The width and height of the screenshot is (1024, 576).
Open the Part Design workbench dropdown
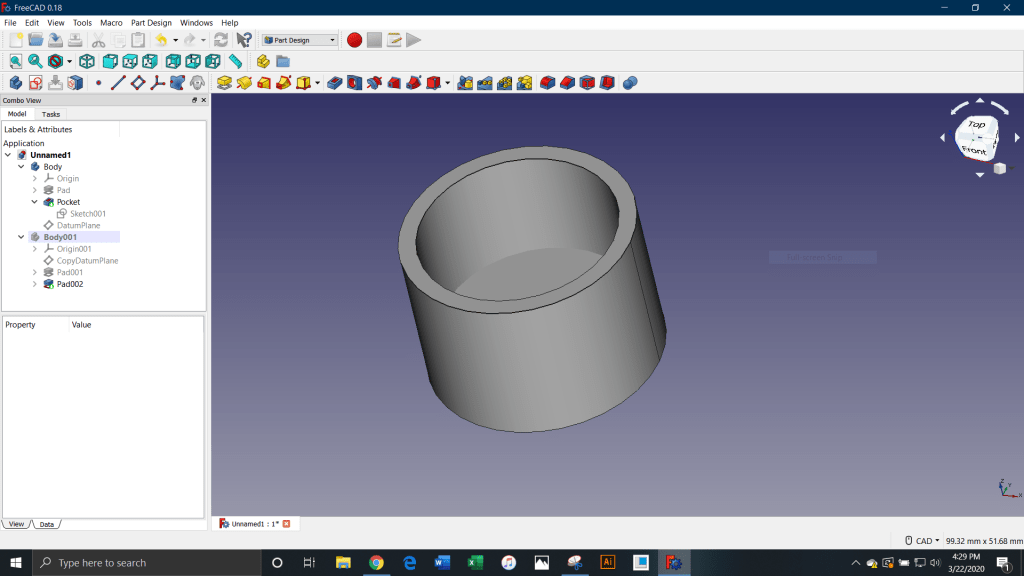[x=300, y=40]
